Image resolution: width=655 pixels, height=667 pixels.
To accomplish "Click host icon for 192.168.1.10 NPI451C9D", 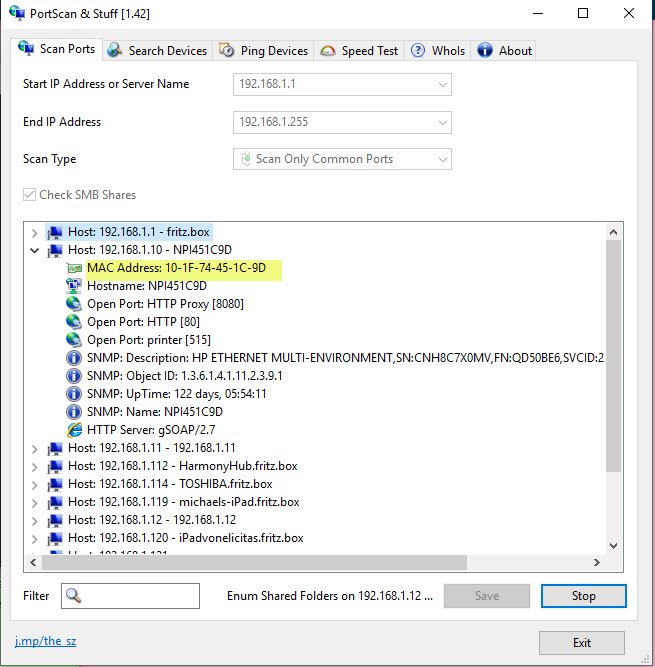I will coord(55,250).
